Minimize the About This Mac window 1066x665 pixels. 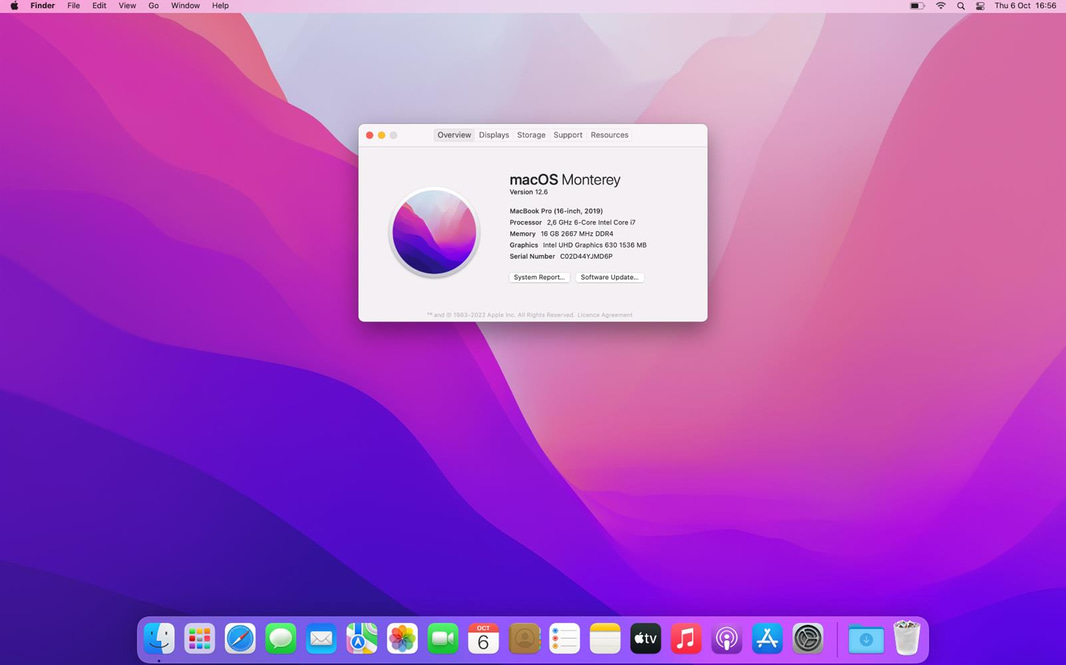[381, 135]
